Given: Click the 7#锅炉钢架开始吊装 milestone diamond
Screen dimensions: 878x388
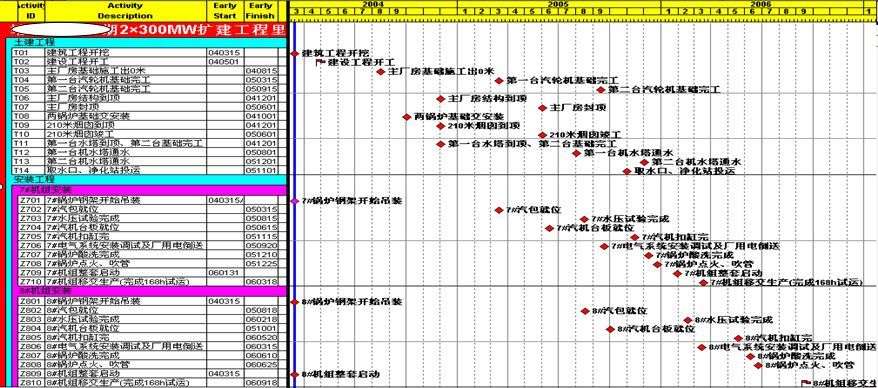Looking at the screenshot, I should click(295, 200).
